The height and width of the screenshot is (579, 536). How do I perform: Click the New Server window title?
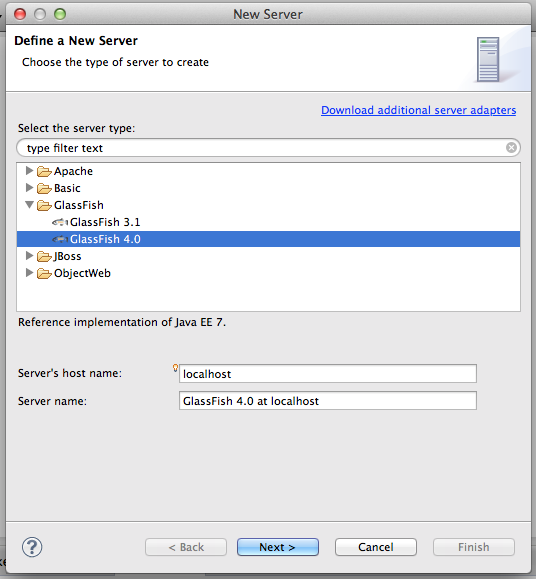(268, 14)
